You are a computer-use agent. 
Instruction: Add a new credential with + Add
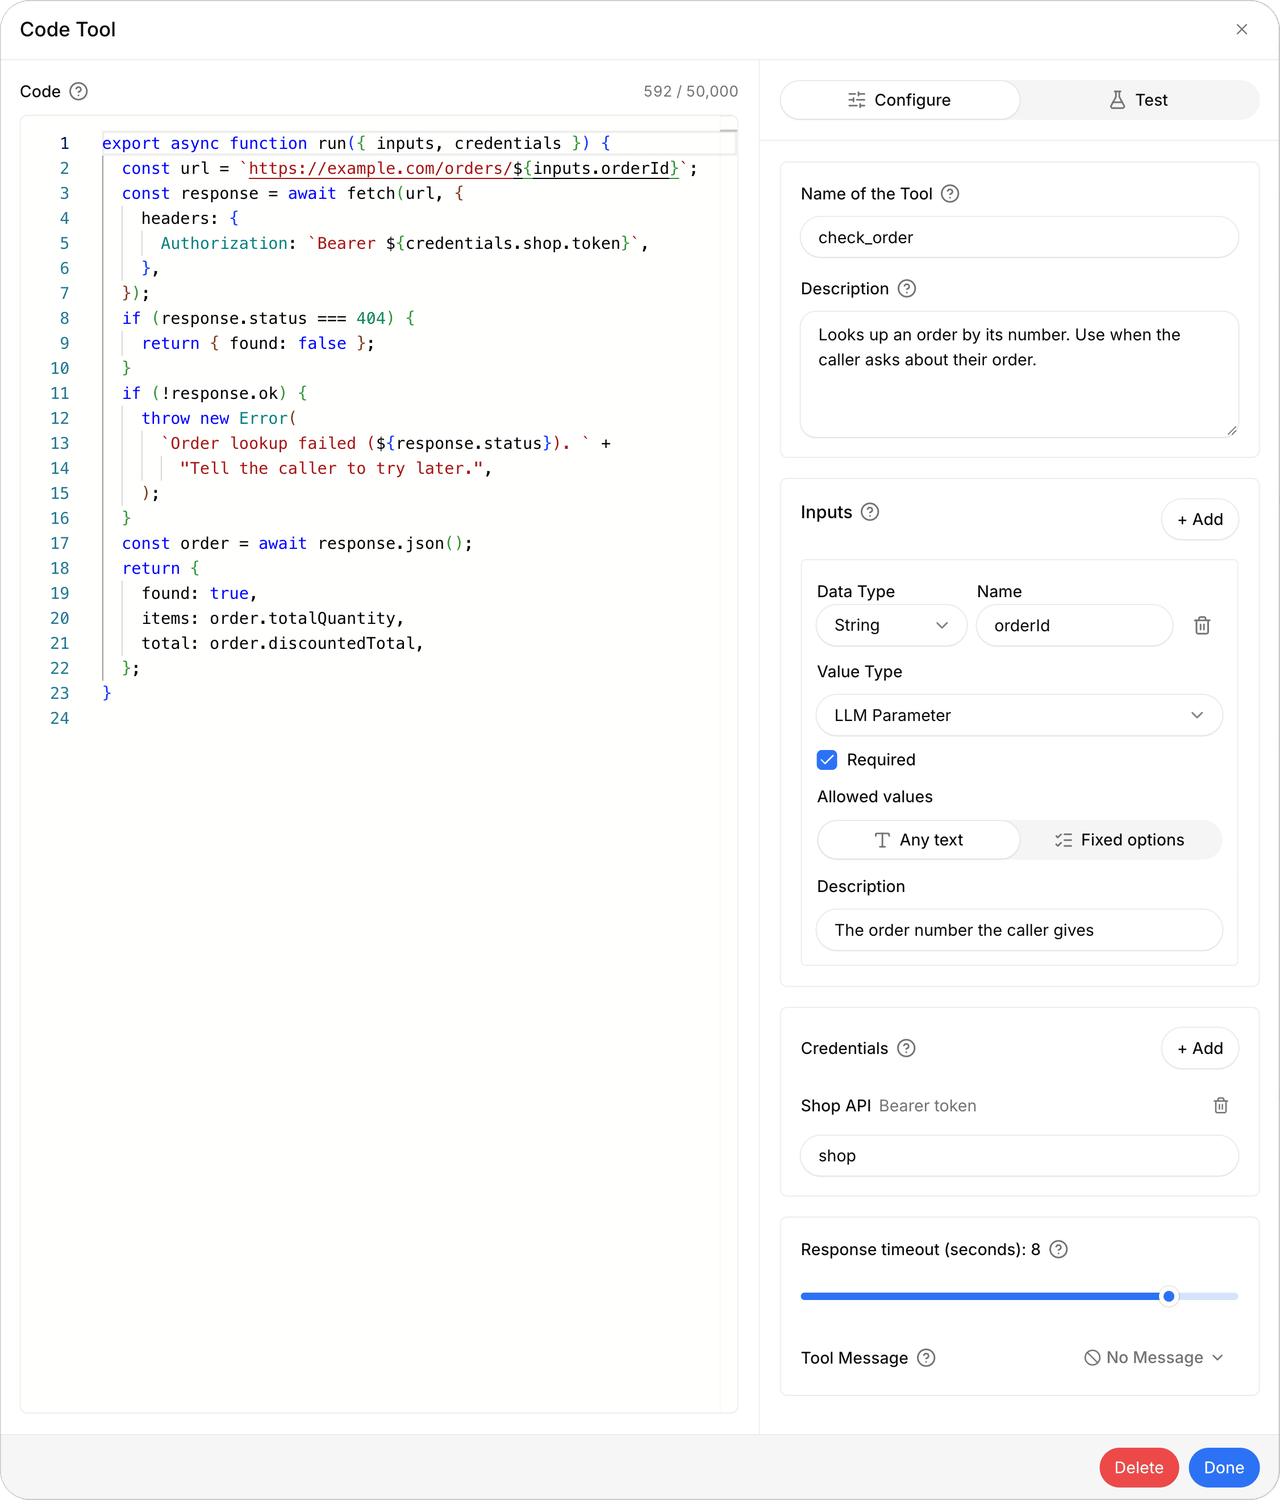click(x=1200, y=1048)
